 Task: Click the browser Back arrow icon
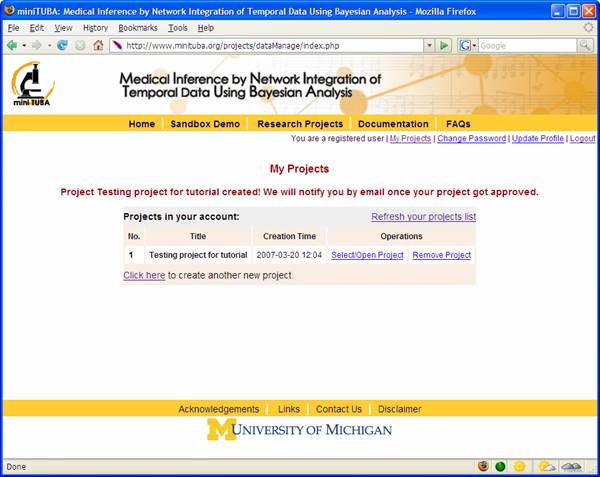[12, 46]
